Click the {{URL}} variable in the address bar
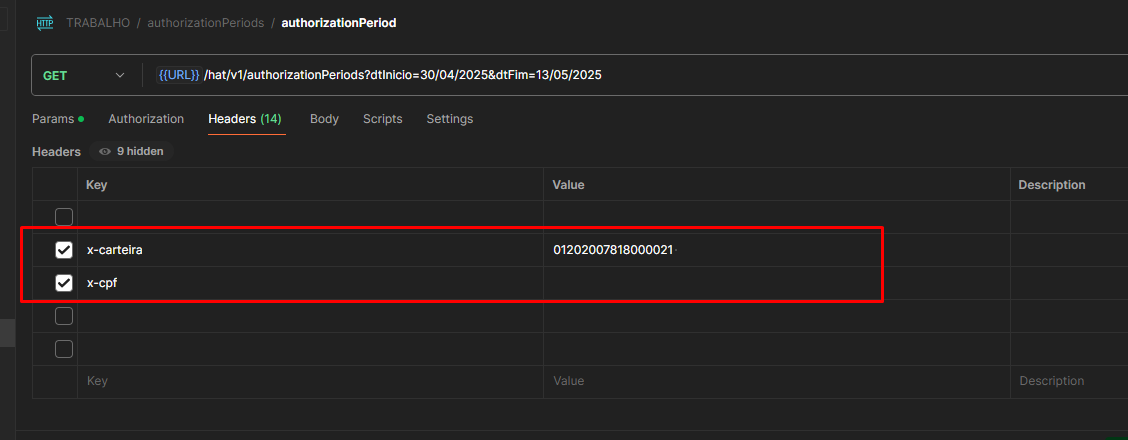The height and width of the screenshot is (440, 1128). [179, 75]
